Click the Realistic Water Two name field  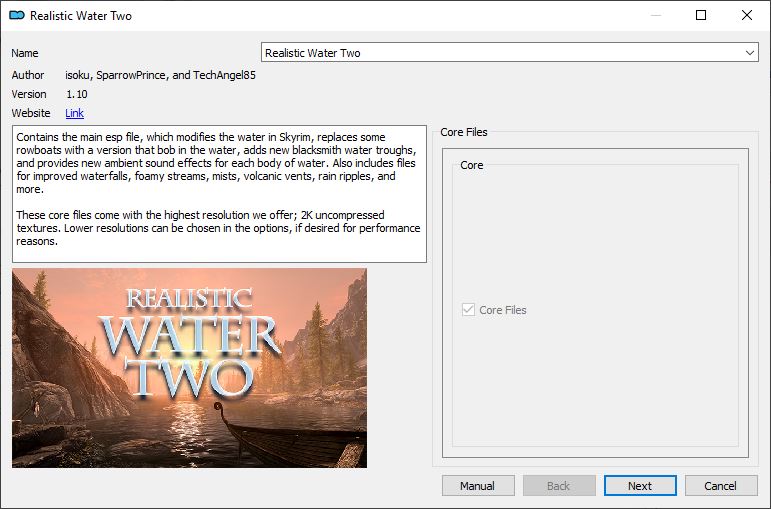(x=509, y=53)
